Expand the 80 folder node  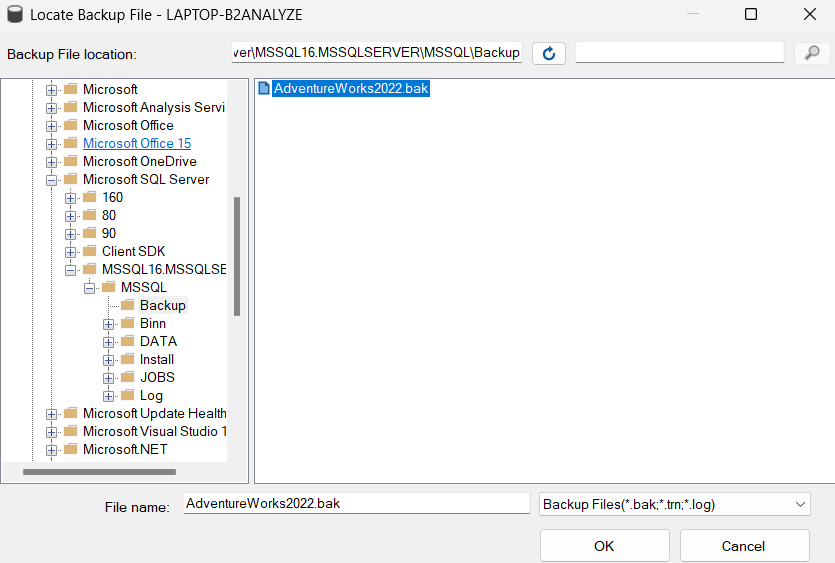[70, 216]
